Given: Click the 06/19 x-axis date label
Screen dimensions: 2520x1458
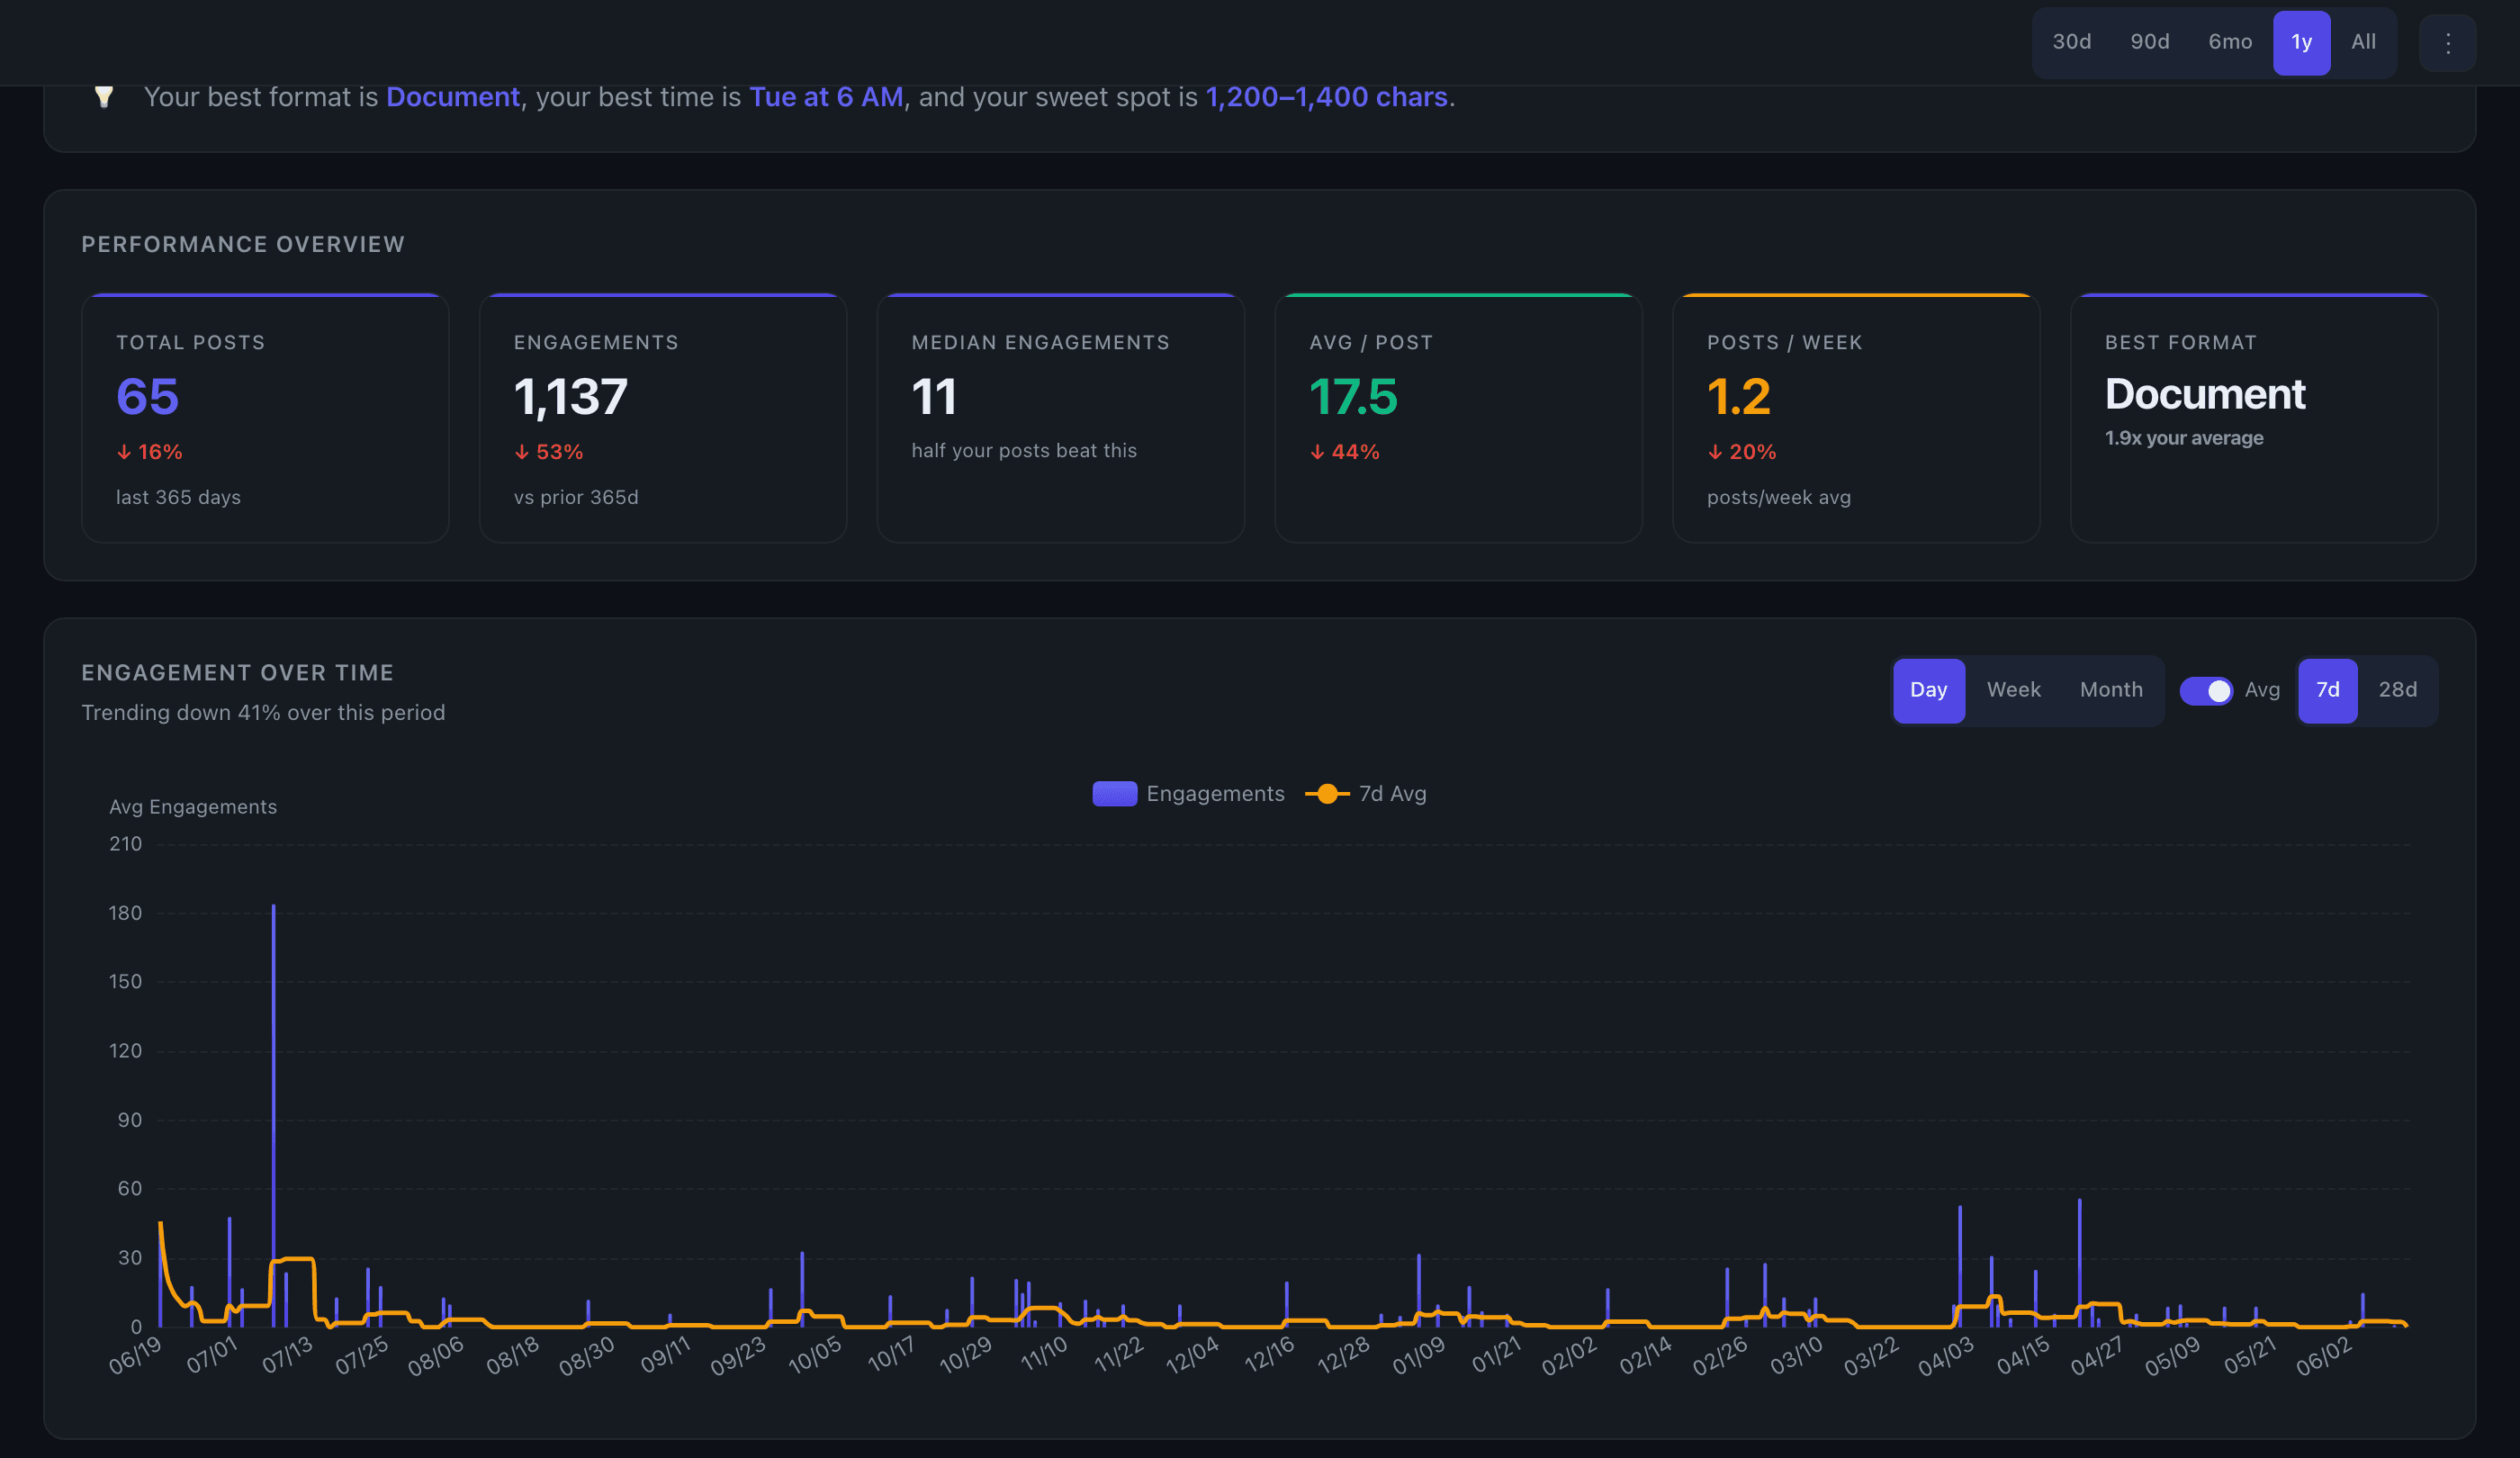Looking at the screenshot, I should click(135, 1356).
